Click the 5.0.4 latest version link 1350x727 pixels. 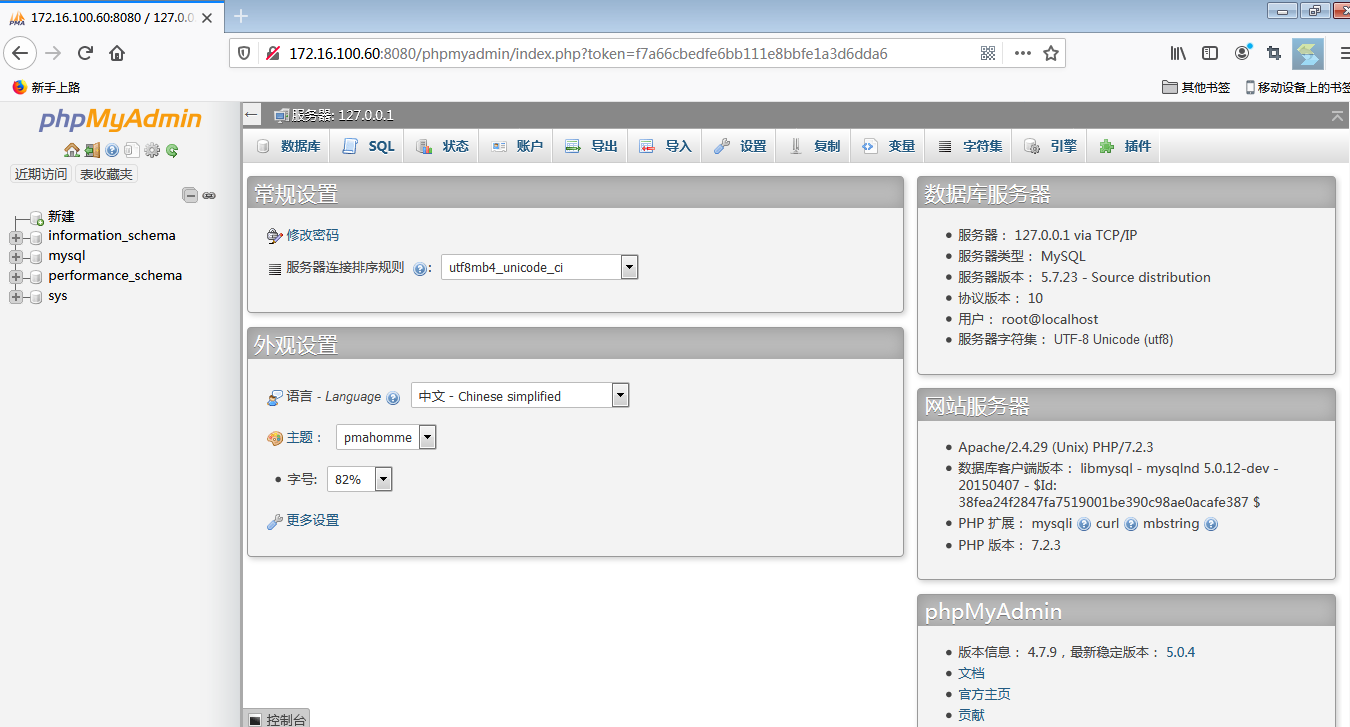(1180, 652)
